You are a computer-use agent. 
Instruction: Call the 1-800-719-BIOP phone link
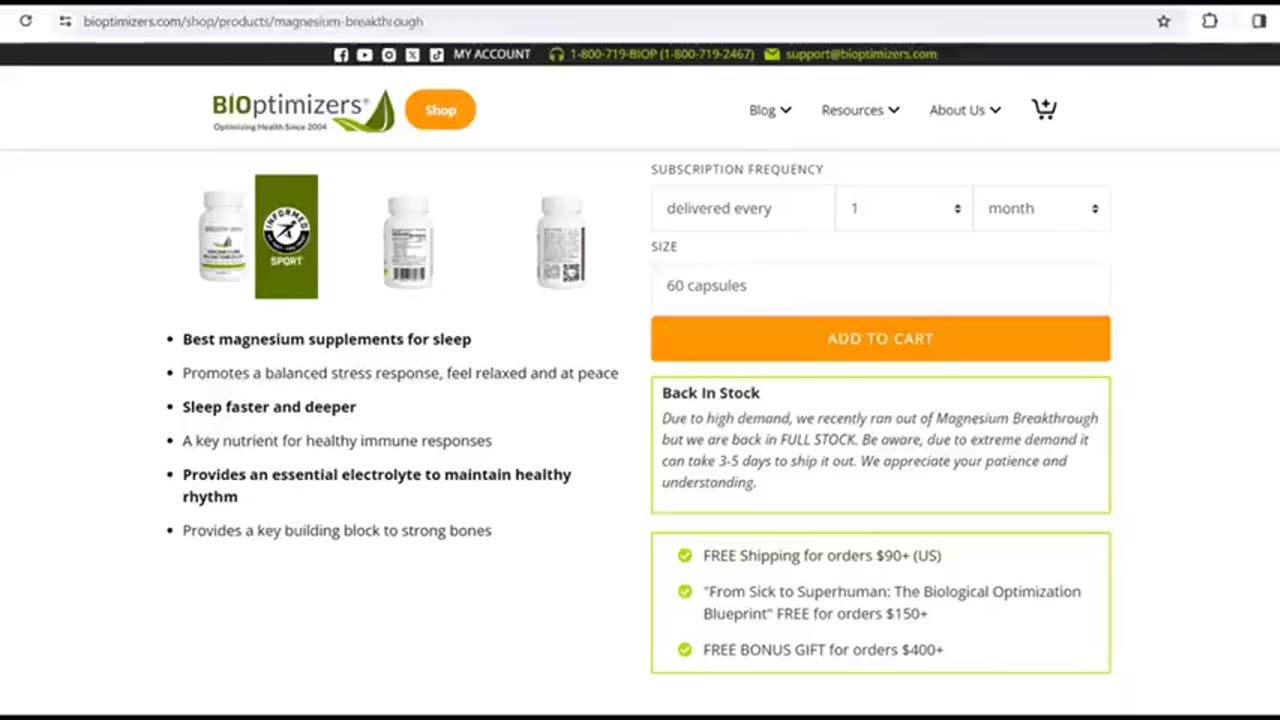[662, 54]
